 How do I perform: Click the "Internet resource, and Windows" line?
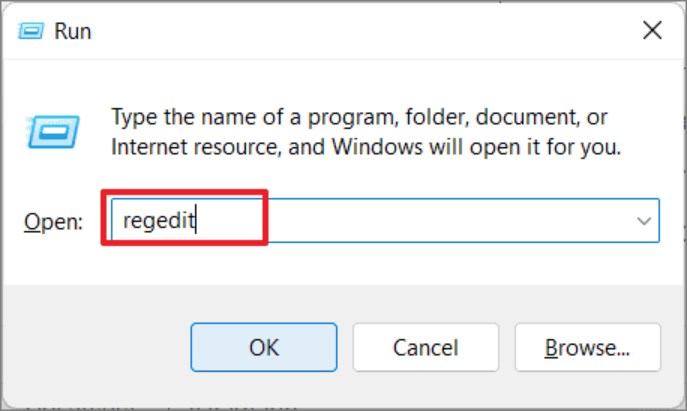(x=366, y=147)
